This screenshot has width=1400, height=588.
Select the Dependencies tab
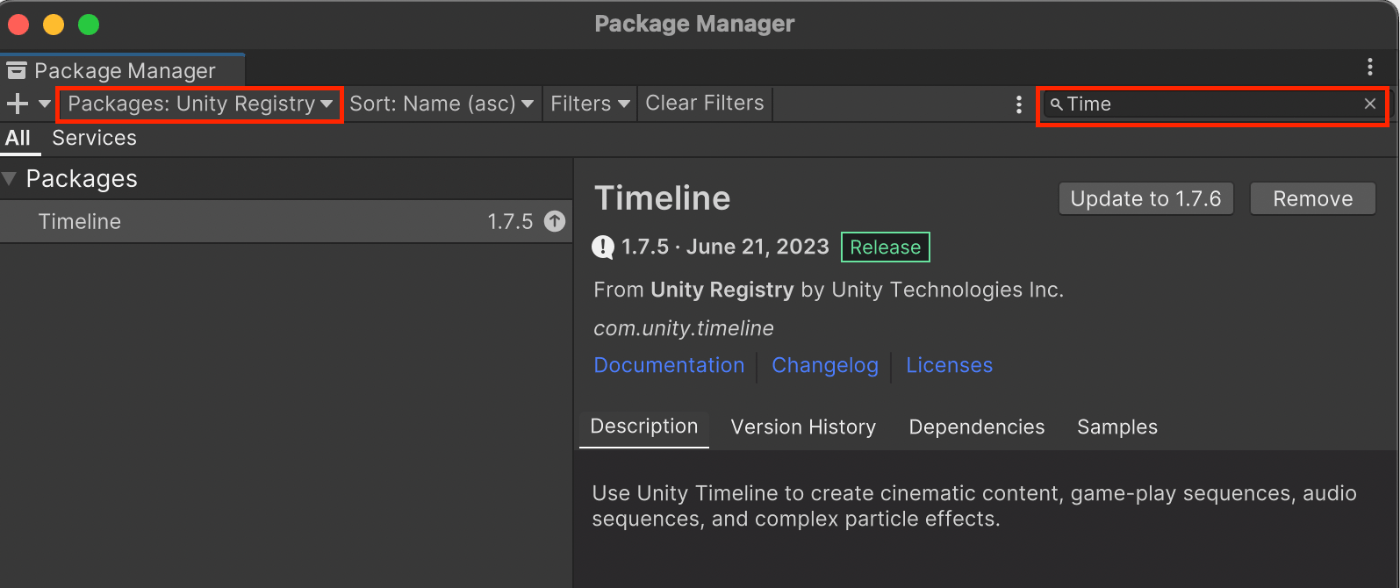(977, 427)
